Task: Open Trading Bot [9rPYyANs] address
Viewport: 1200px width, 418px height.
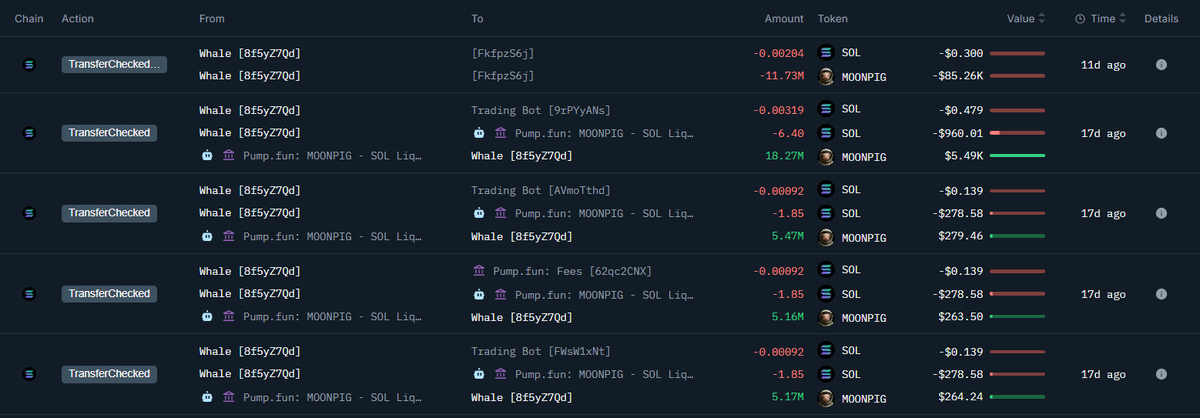Action: [x=541, y=110]
